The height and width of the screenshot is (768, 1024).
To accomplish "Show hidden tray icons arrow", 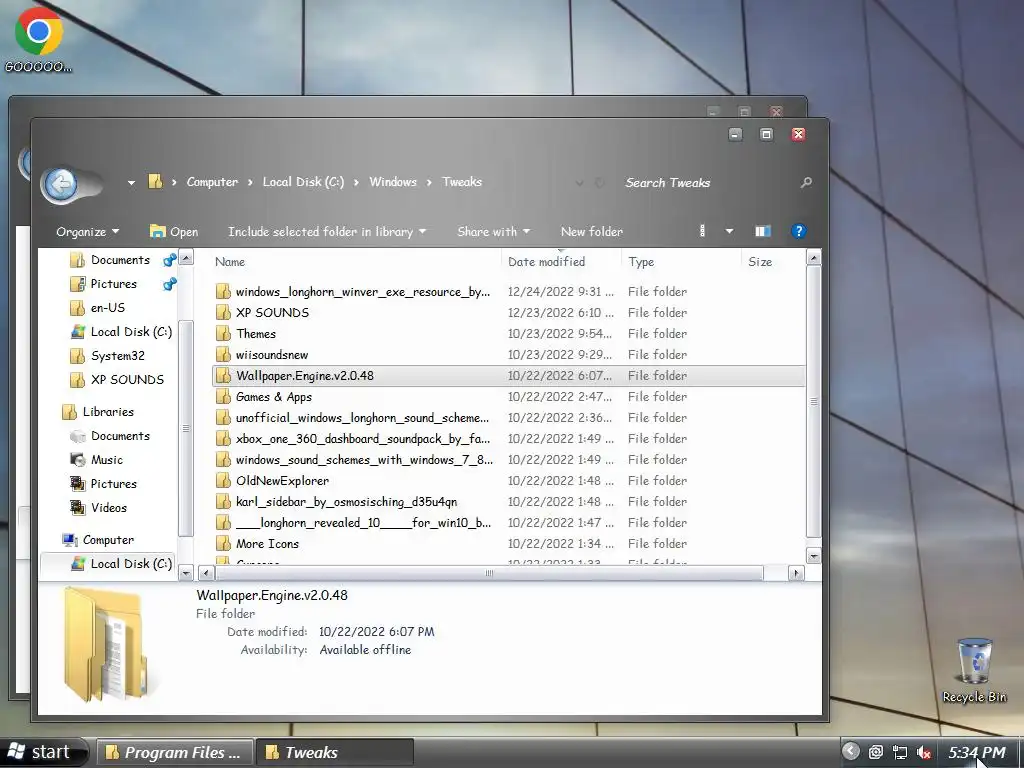I will click(x=850, y=752).
